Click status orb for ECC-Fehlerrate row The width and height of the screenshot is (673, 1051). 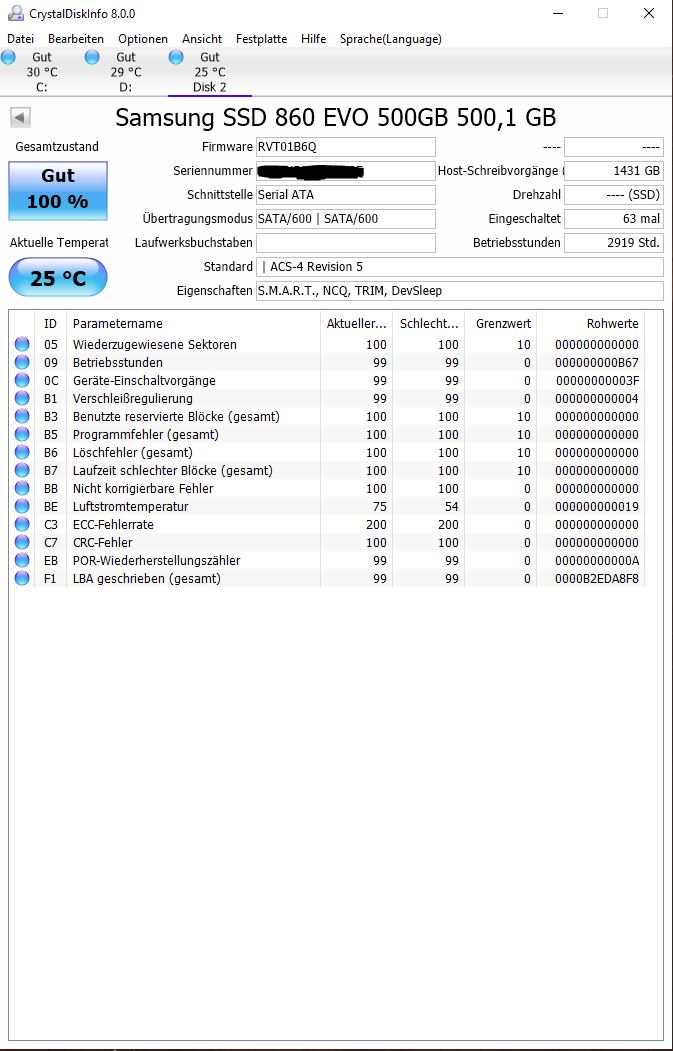pos(22,524)
